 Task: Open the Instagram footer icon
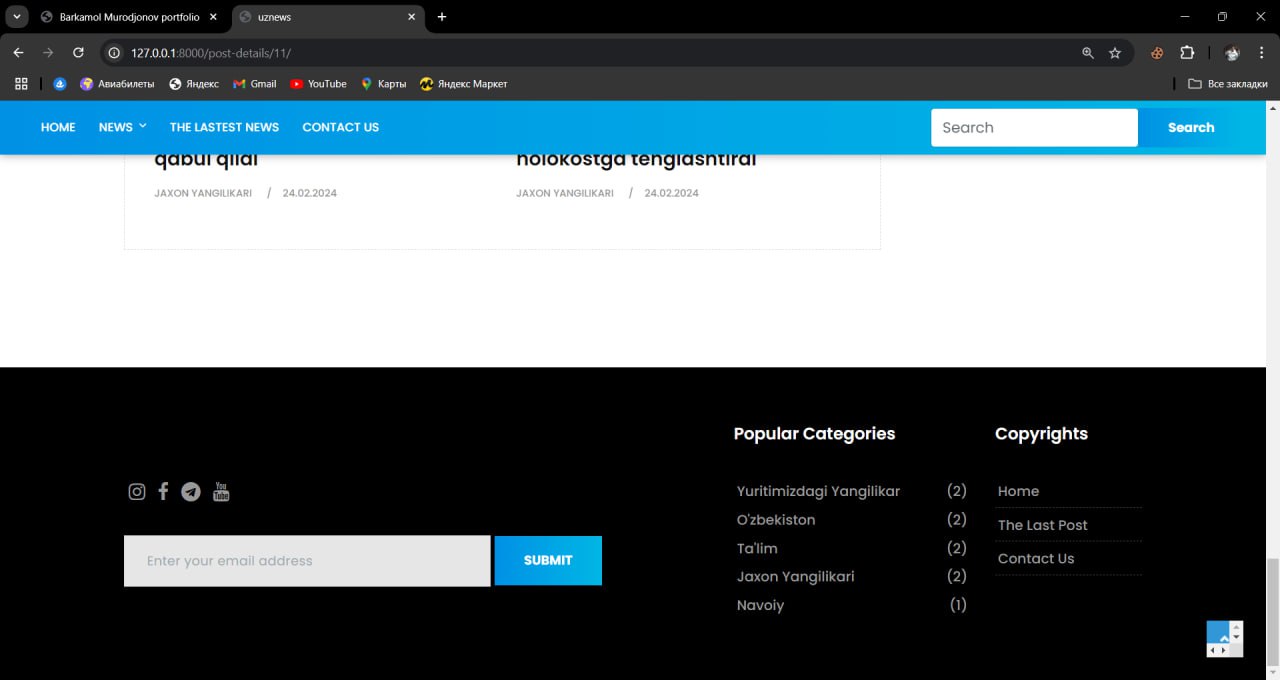point(137,492)
